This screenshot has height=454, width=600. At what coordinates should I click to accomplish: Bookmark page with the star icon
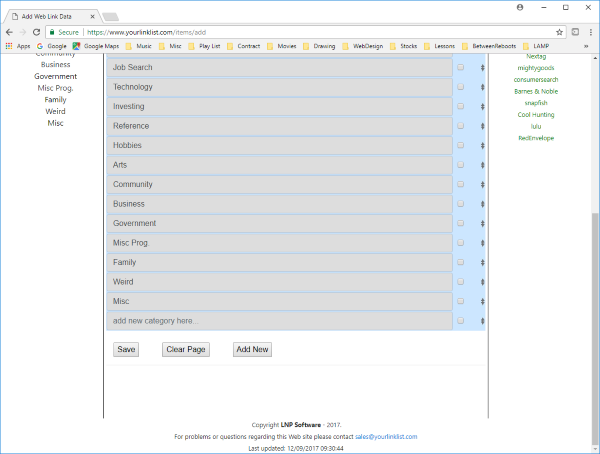559,32
